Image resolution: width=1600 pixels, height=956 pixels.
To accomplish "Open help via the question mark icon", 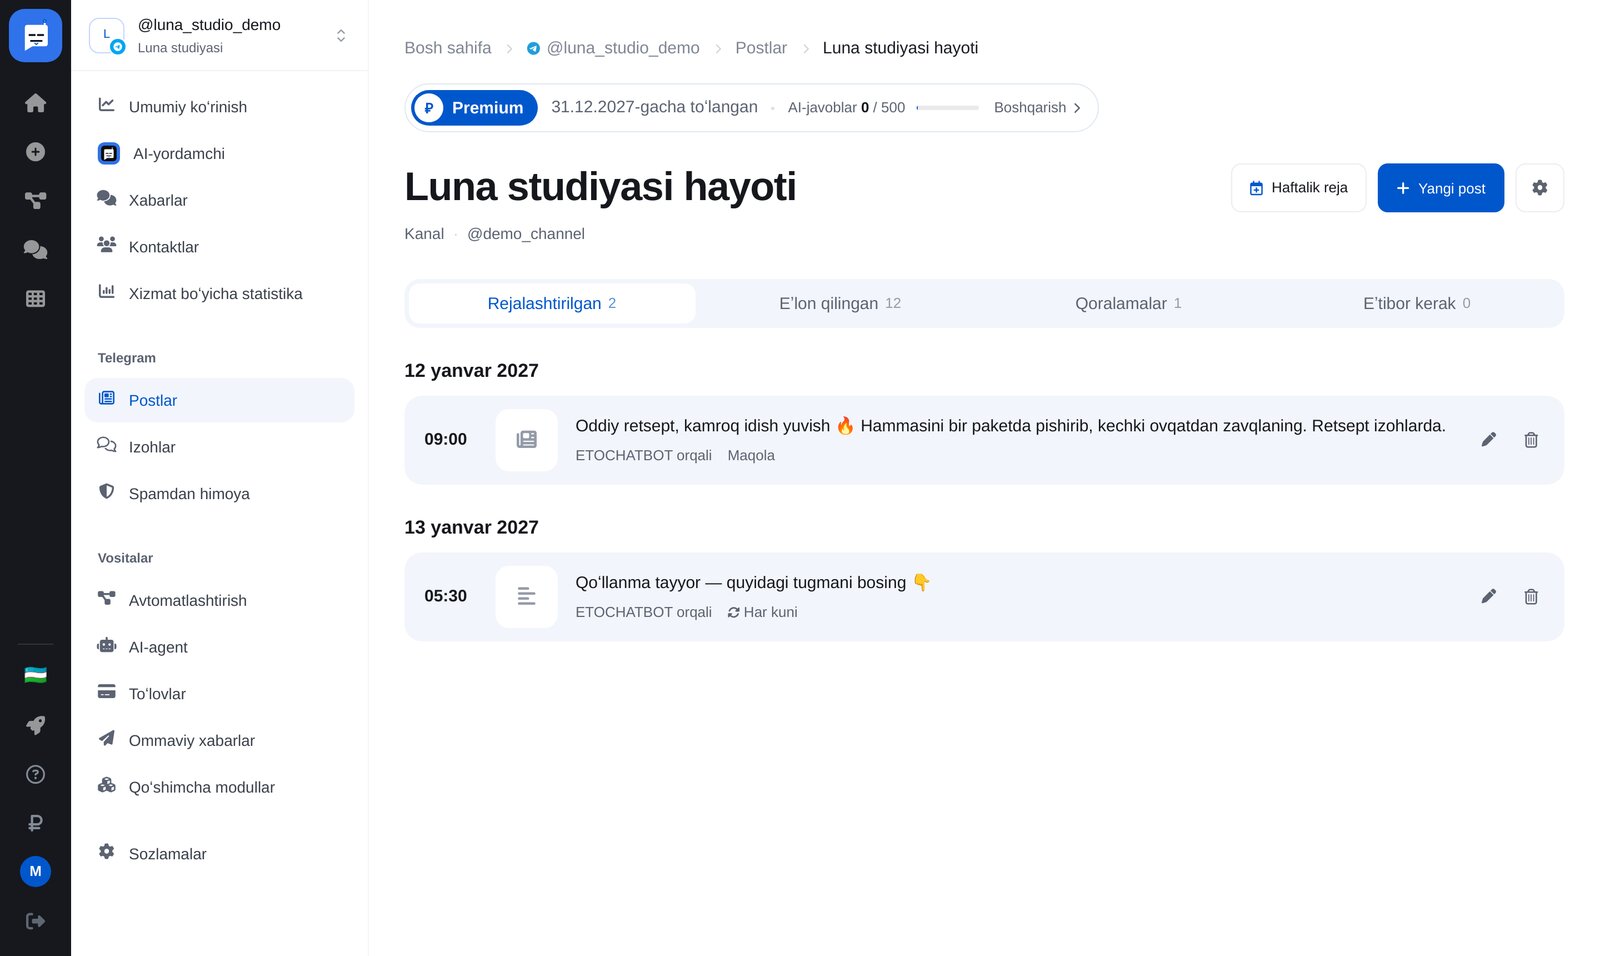I will point(35,774).
